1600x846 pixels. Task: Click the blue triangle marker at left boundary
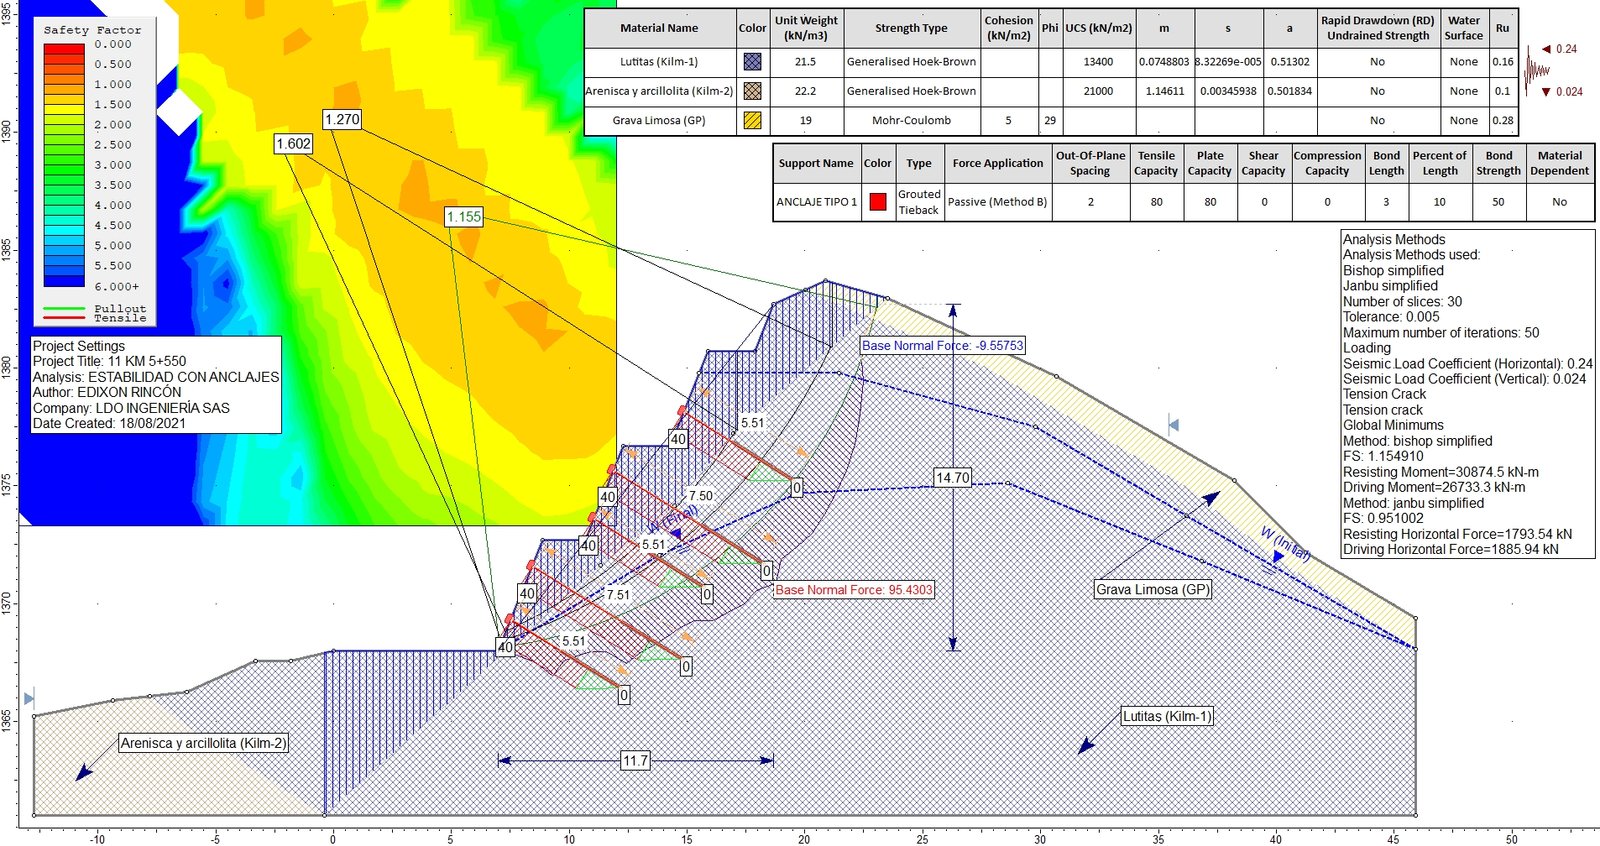pyautogui.click(x=29, y=698)
